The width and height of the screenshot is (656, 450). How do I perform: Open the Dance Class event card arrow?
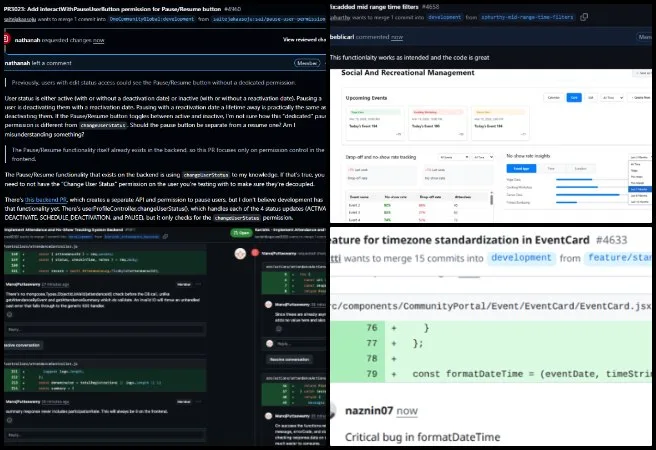(x=523, y=134)
